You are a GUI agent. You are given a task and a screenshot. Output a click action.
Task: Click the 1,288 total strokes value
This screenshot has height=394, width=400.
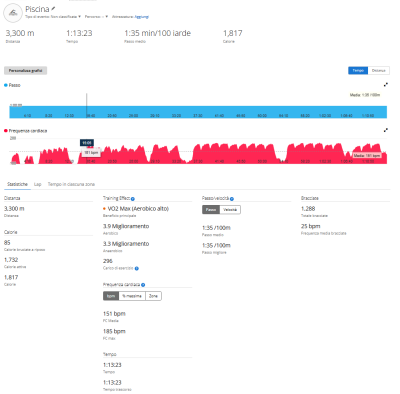[x=308, y=208]
